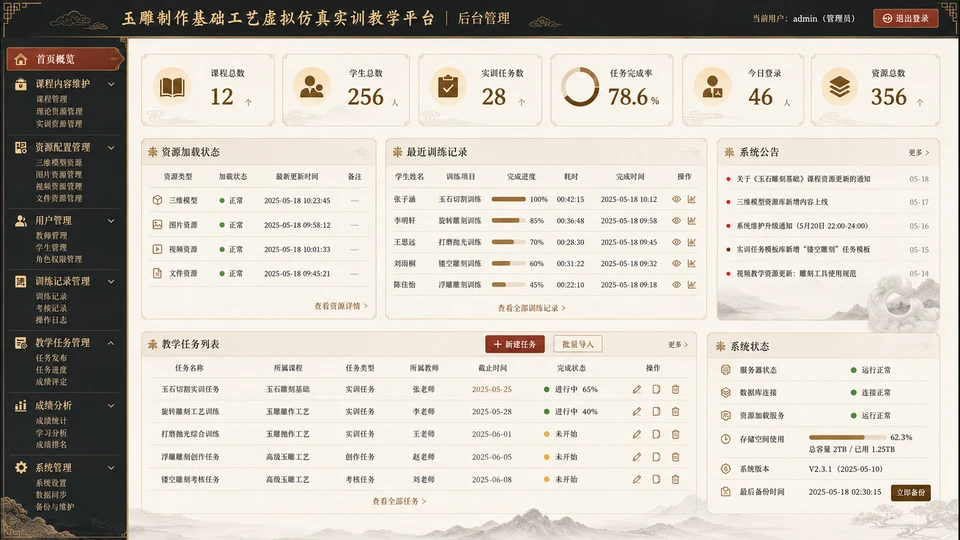View 陈佳怡 training record eye icon
The image size is (960, 540).
click(x=677, y=285)
